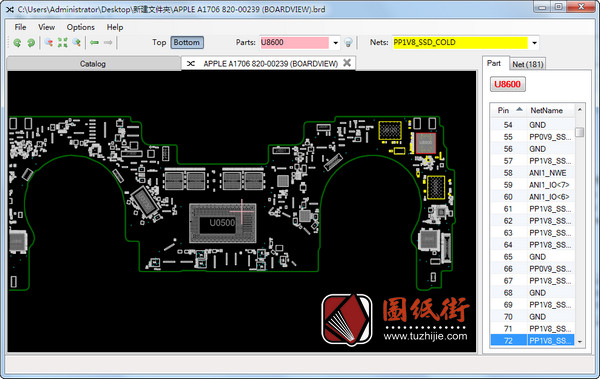Image resolution: width=600 pixels, height=379 pixels.
Task: Click the zoom out magnifier icon
Action: 49,42
